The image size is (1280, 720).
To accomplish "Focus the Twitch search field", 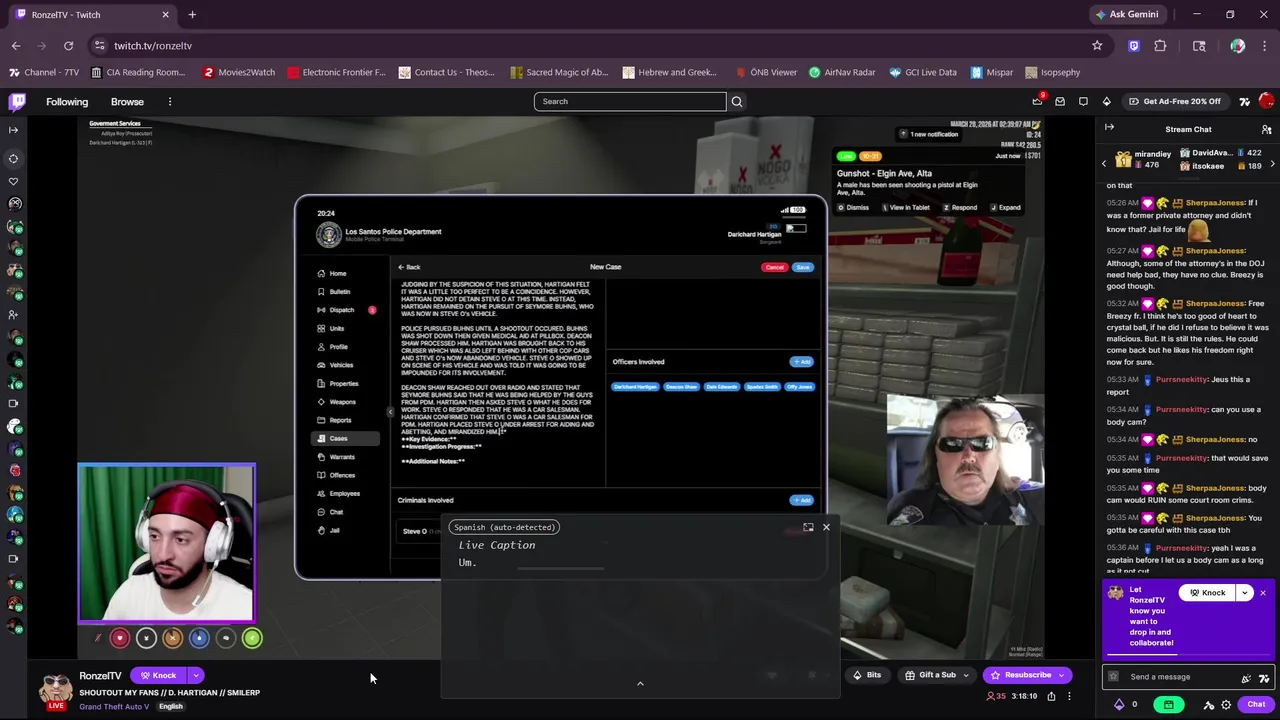I will [x=630, y=101].
